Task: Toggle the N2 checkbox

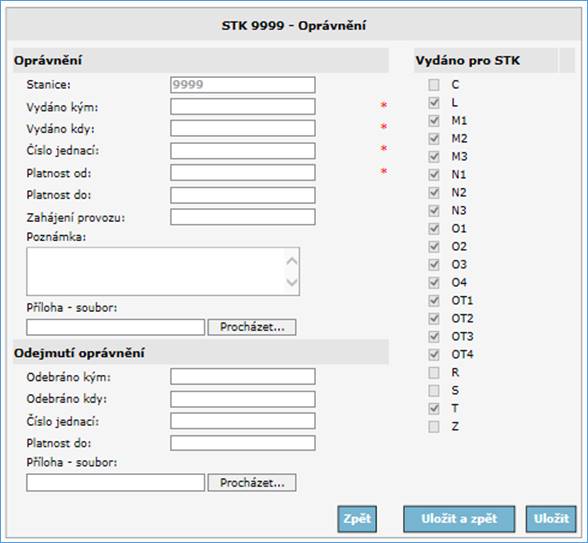Action: [x=434, y=193]
